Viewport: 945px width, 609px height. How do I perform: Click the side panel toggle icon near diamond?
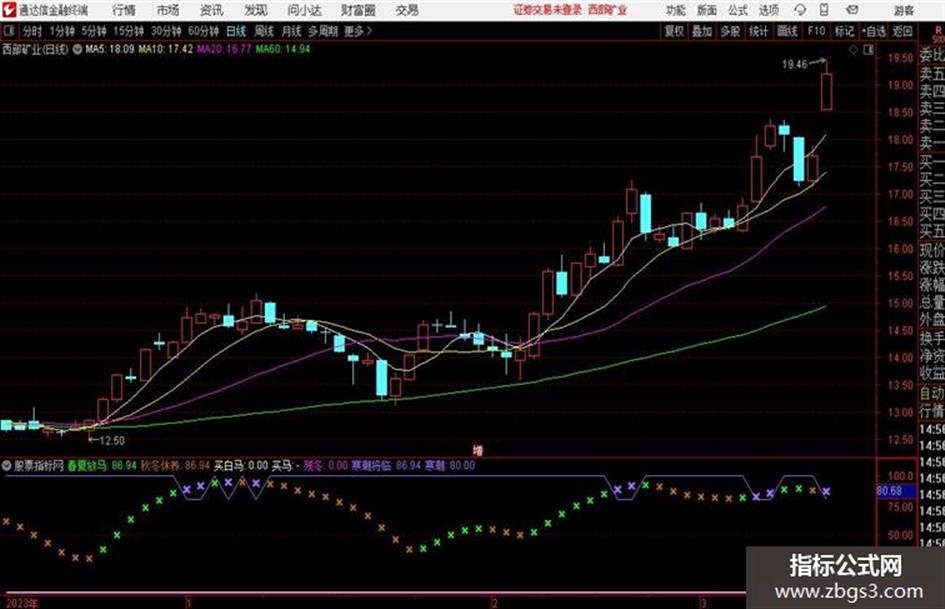868,50
